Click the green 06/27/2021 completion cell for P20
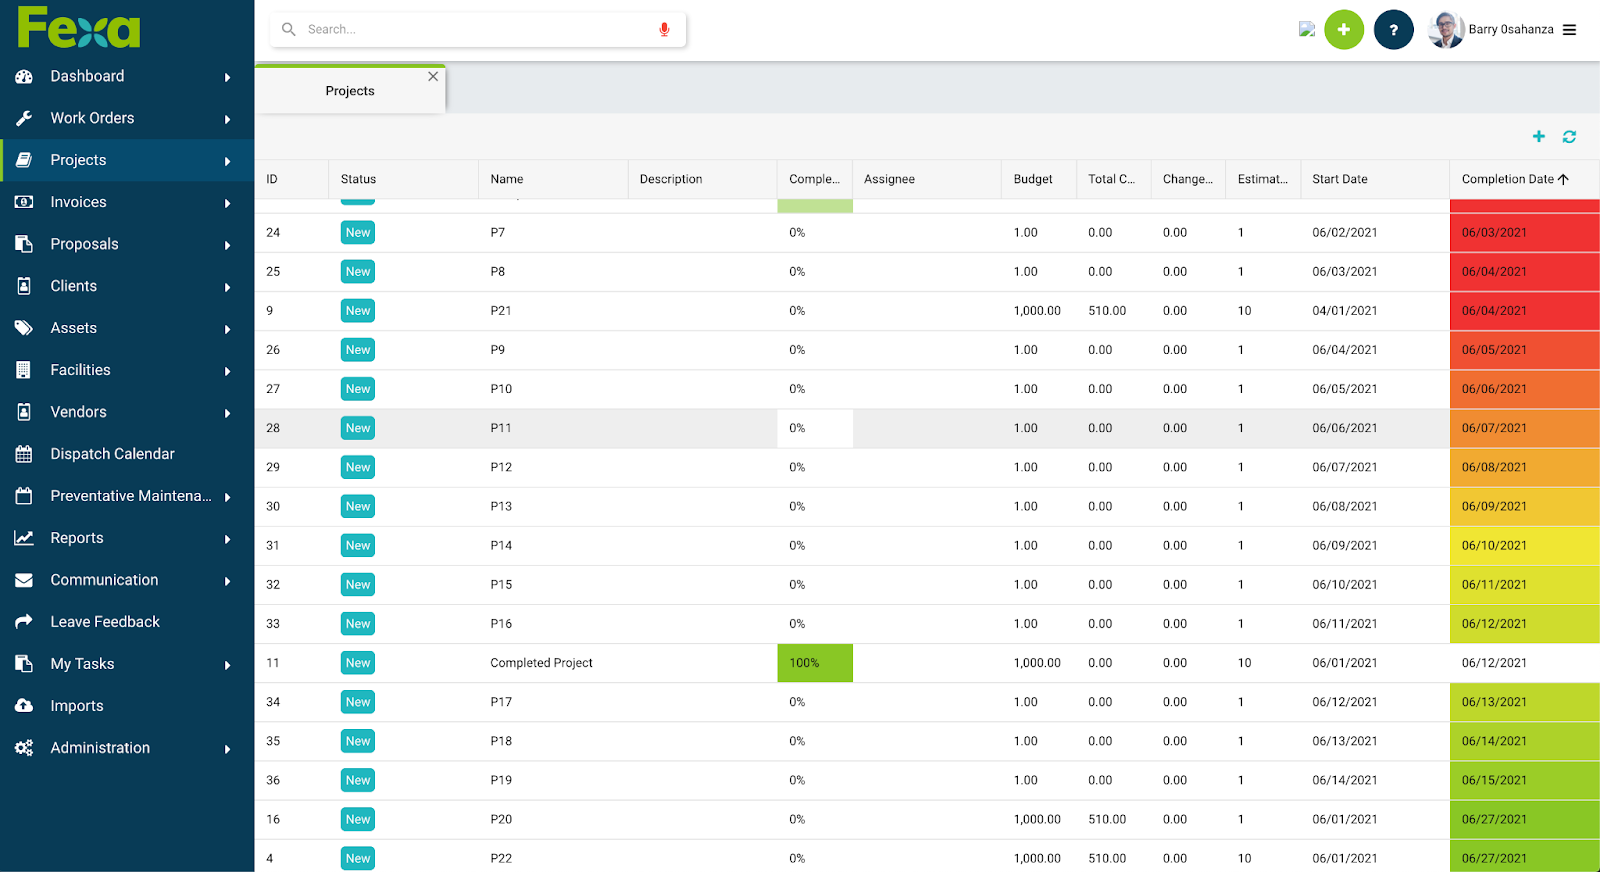 1524,819
